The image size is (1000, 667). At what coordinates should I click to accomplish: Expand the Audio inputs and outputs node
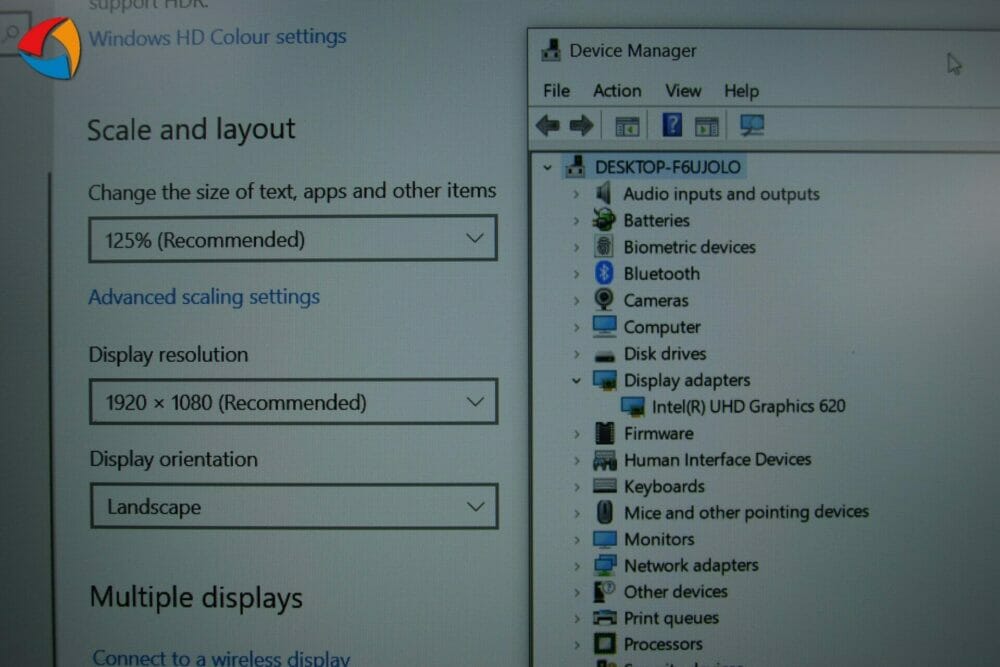tap(576, 194)
